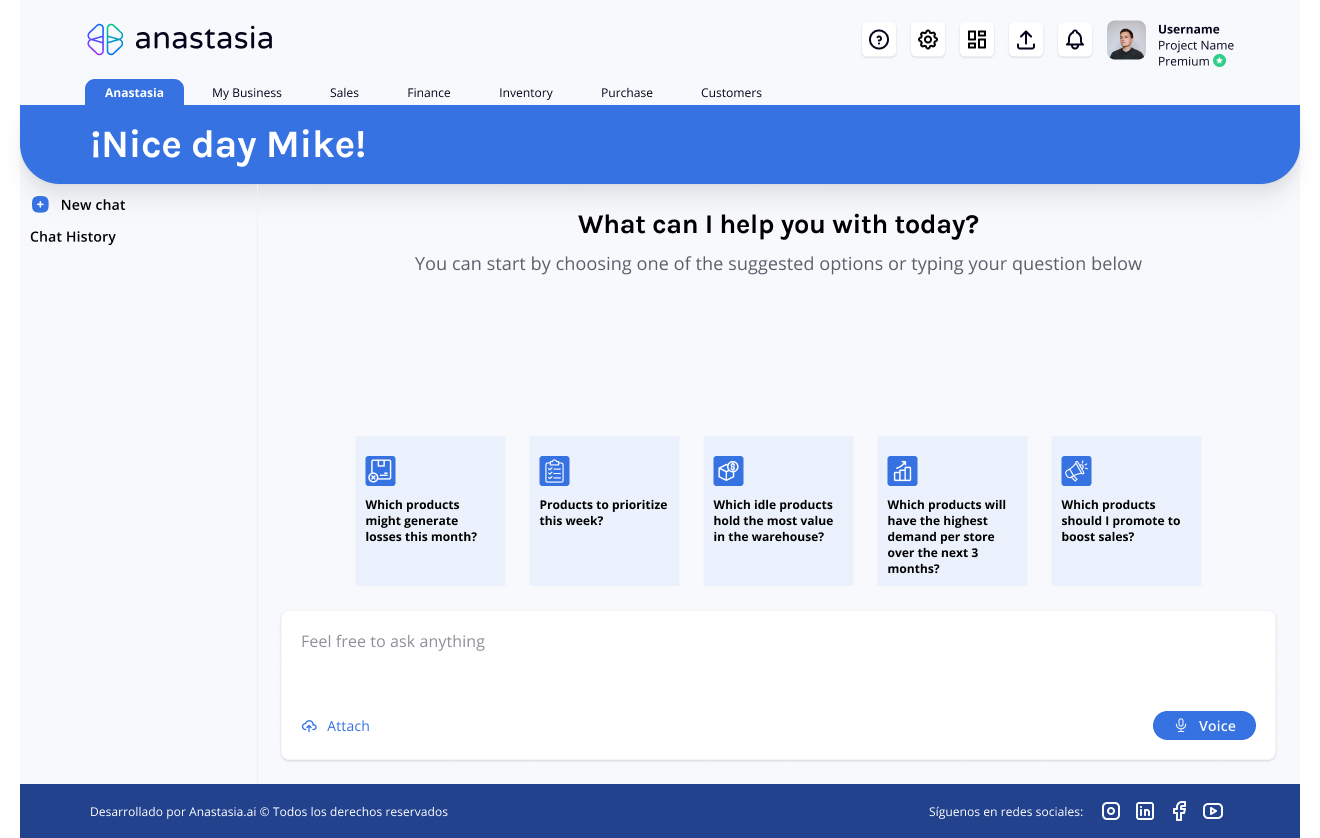The image size is (1320, 838).
Task: Open the Instagram icon in footer
Action: pos(1111,811)
